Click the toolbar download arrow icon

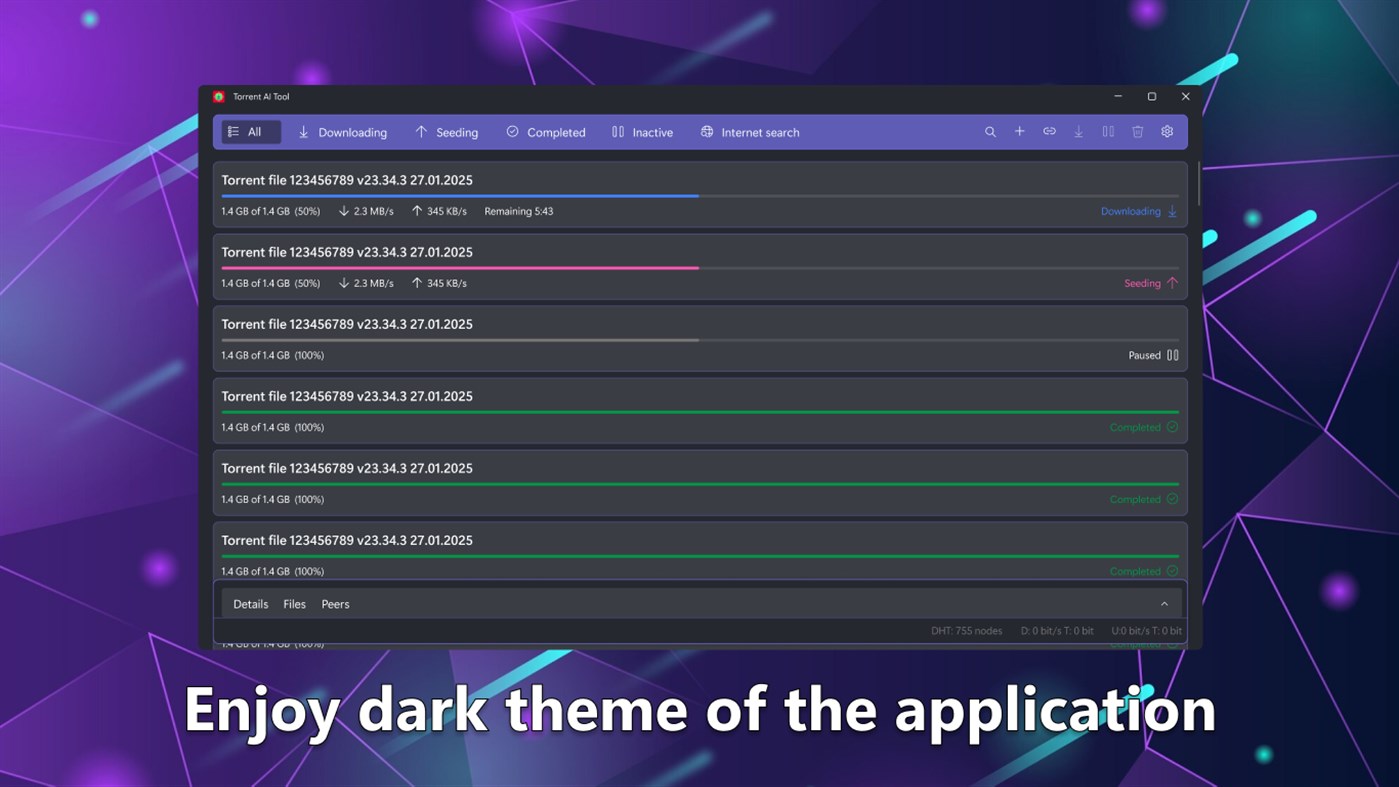pos(1079,132)
